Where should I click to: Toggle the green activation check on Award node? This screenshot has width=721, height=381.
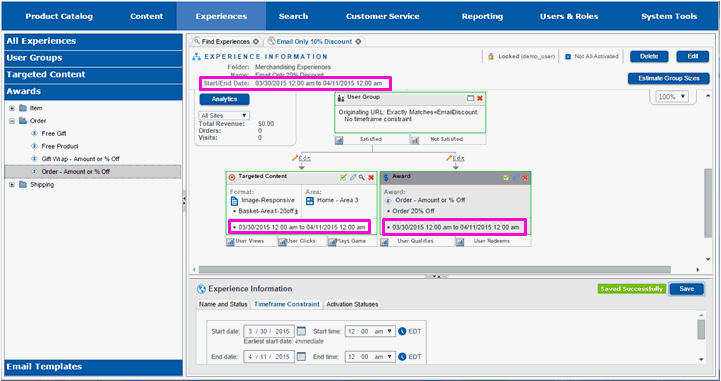click(x=506, y=177)
